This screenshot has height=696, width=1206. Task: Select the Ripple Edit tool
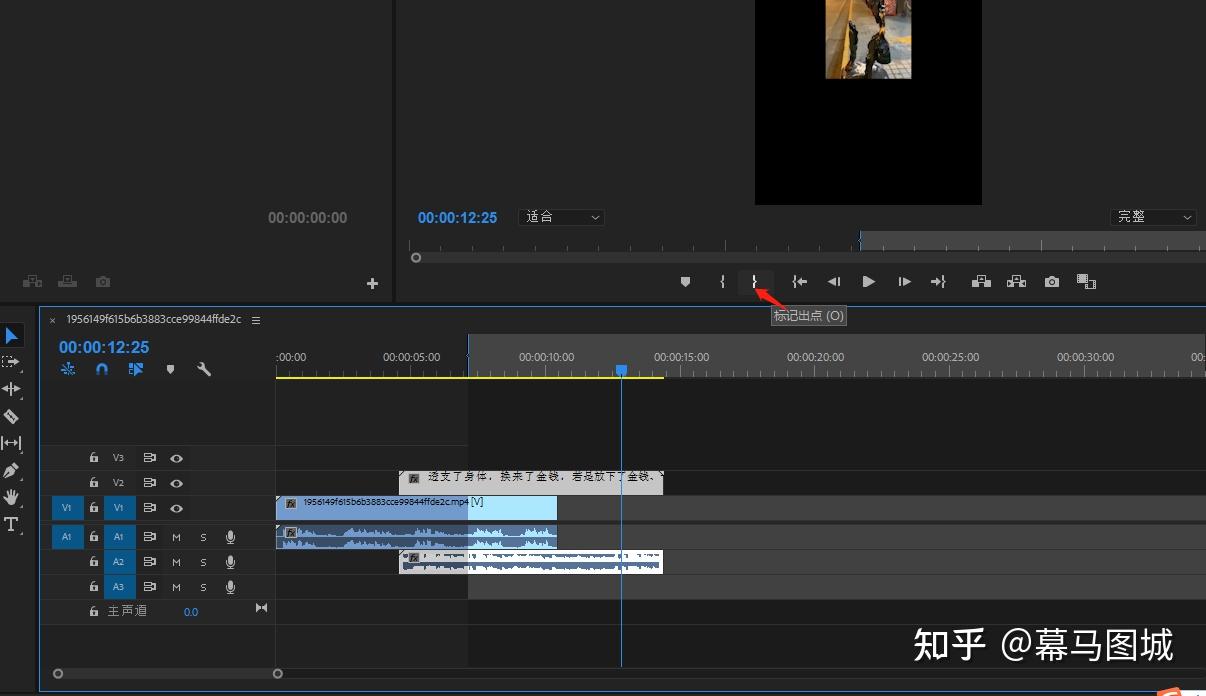[11, 389]
